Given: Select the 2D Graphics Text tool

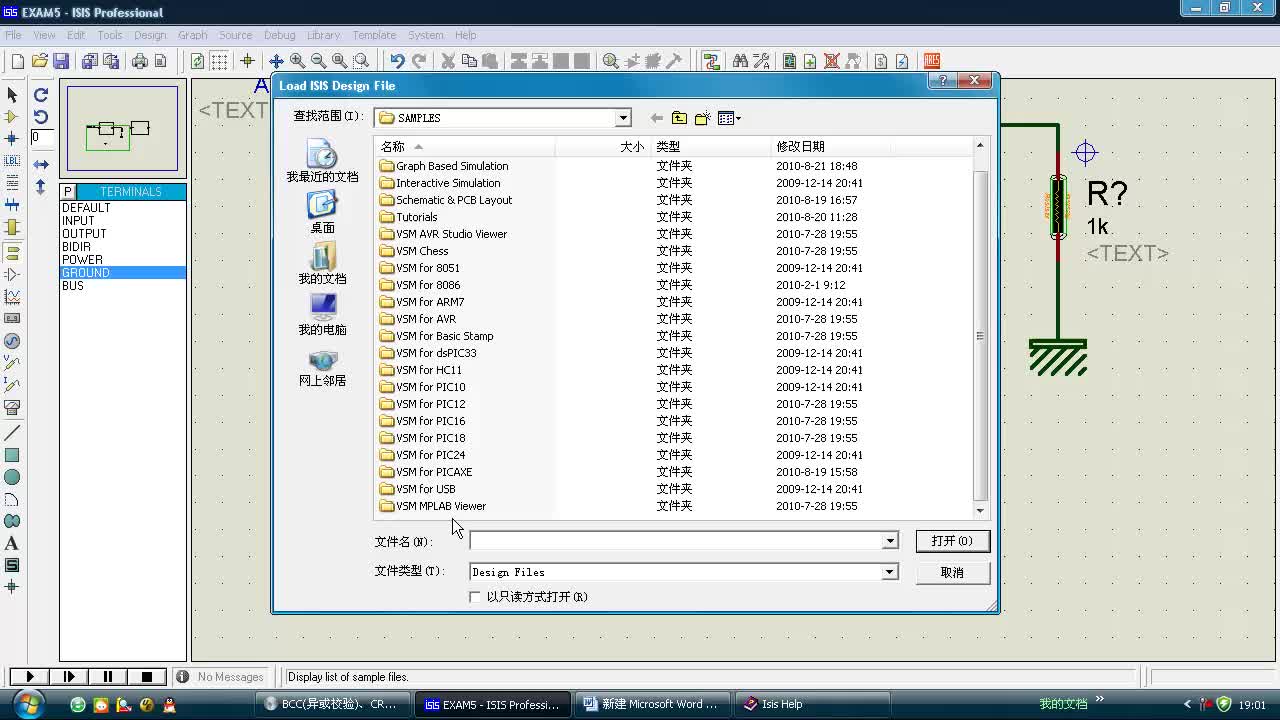Looking at the screenshot, I should [12, 543].
